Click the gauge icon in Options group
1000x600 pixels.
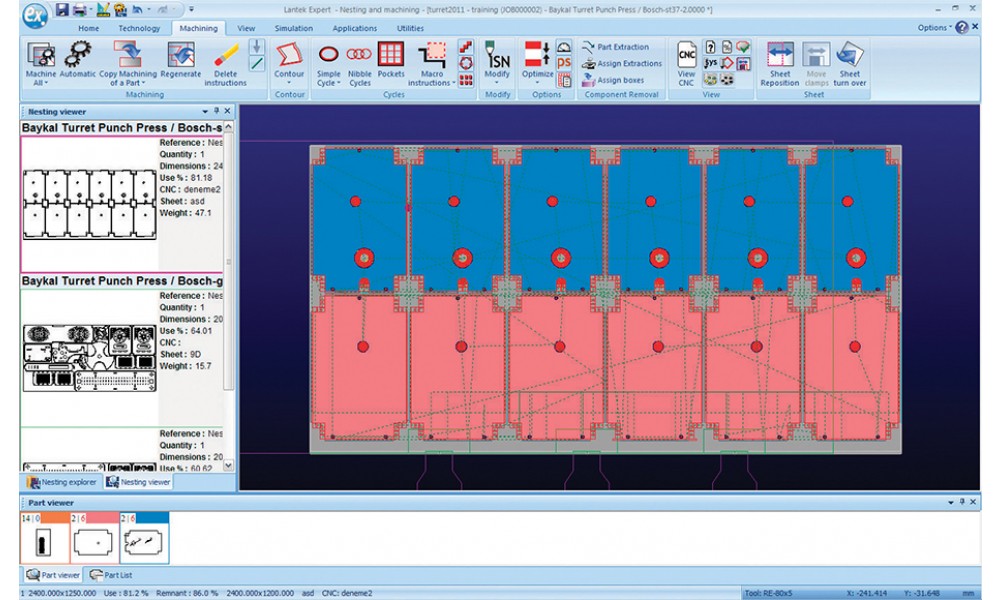564,47
